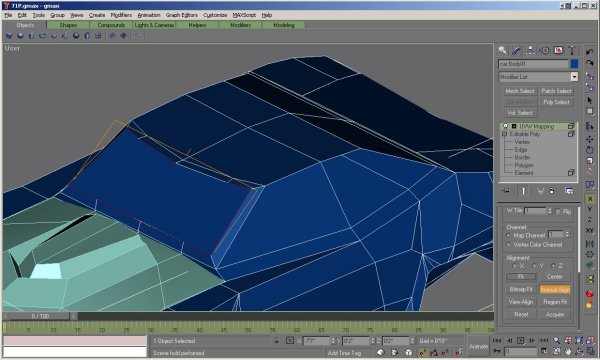Click the Normal Align button
This screenshot has height=360, width=600.
[555, 290]
